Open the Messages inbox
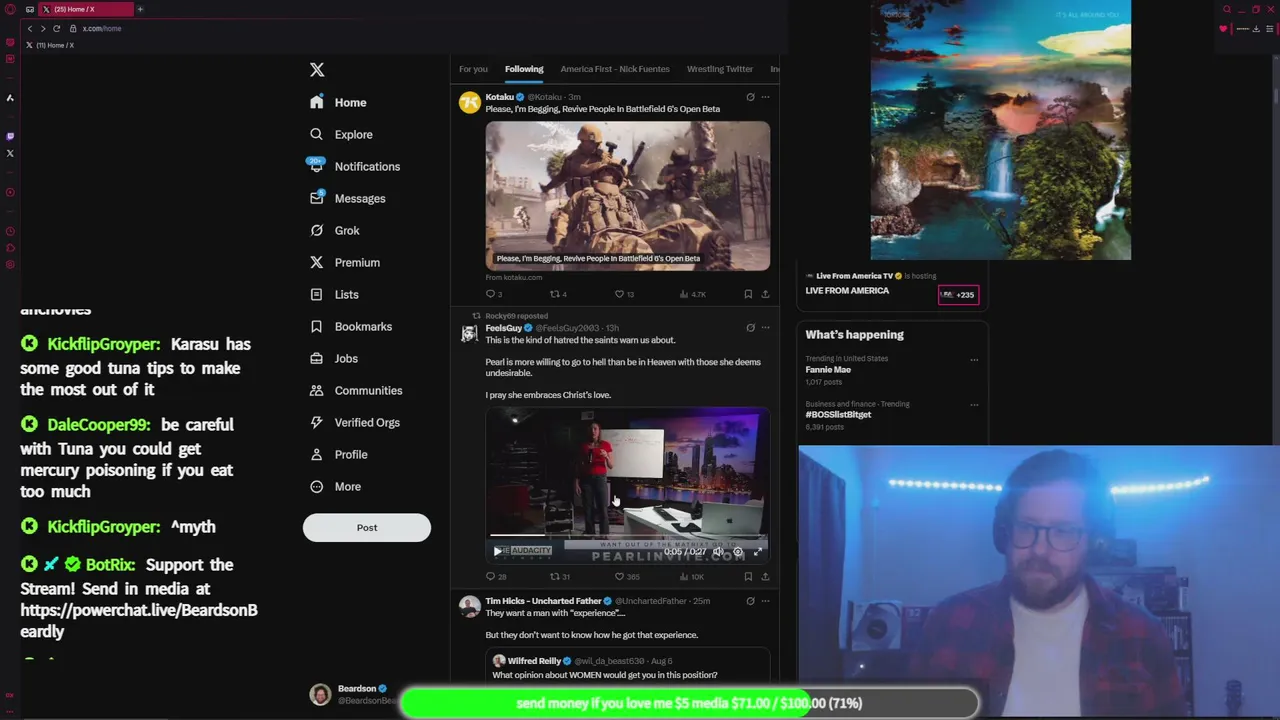1280x720 pixels. (x=347, y=198)
